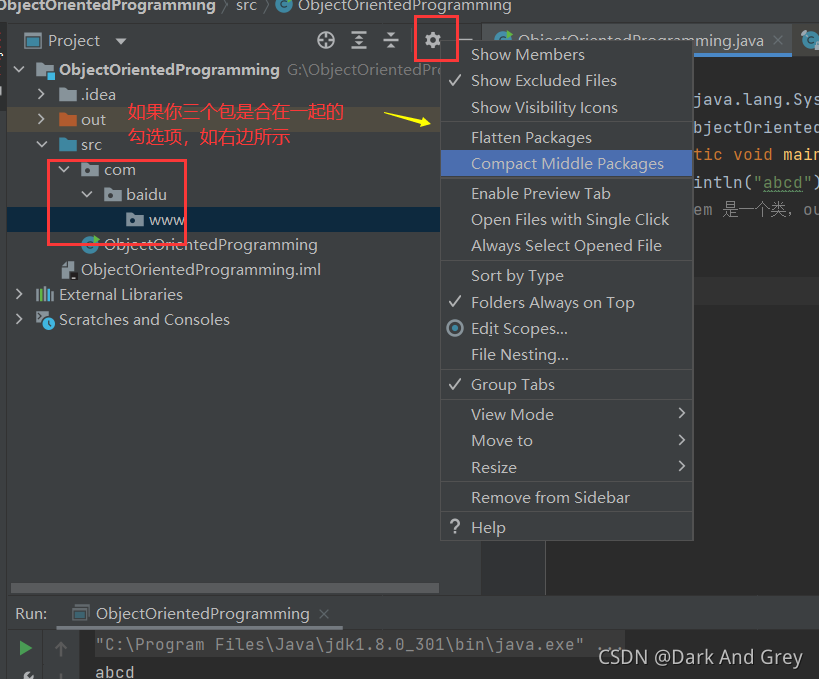Open the Move to submenu

[x=567, y=441]
